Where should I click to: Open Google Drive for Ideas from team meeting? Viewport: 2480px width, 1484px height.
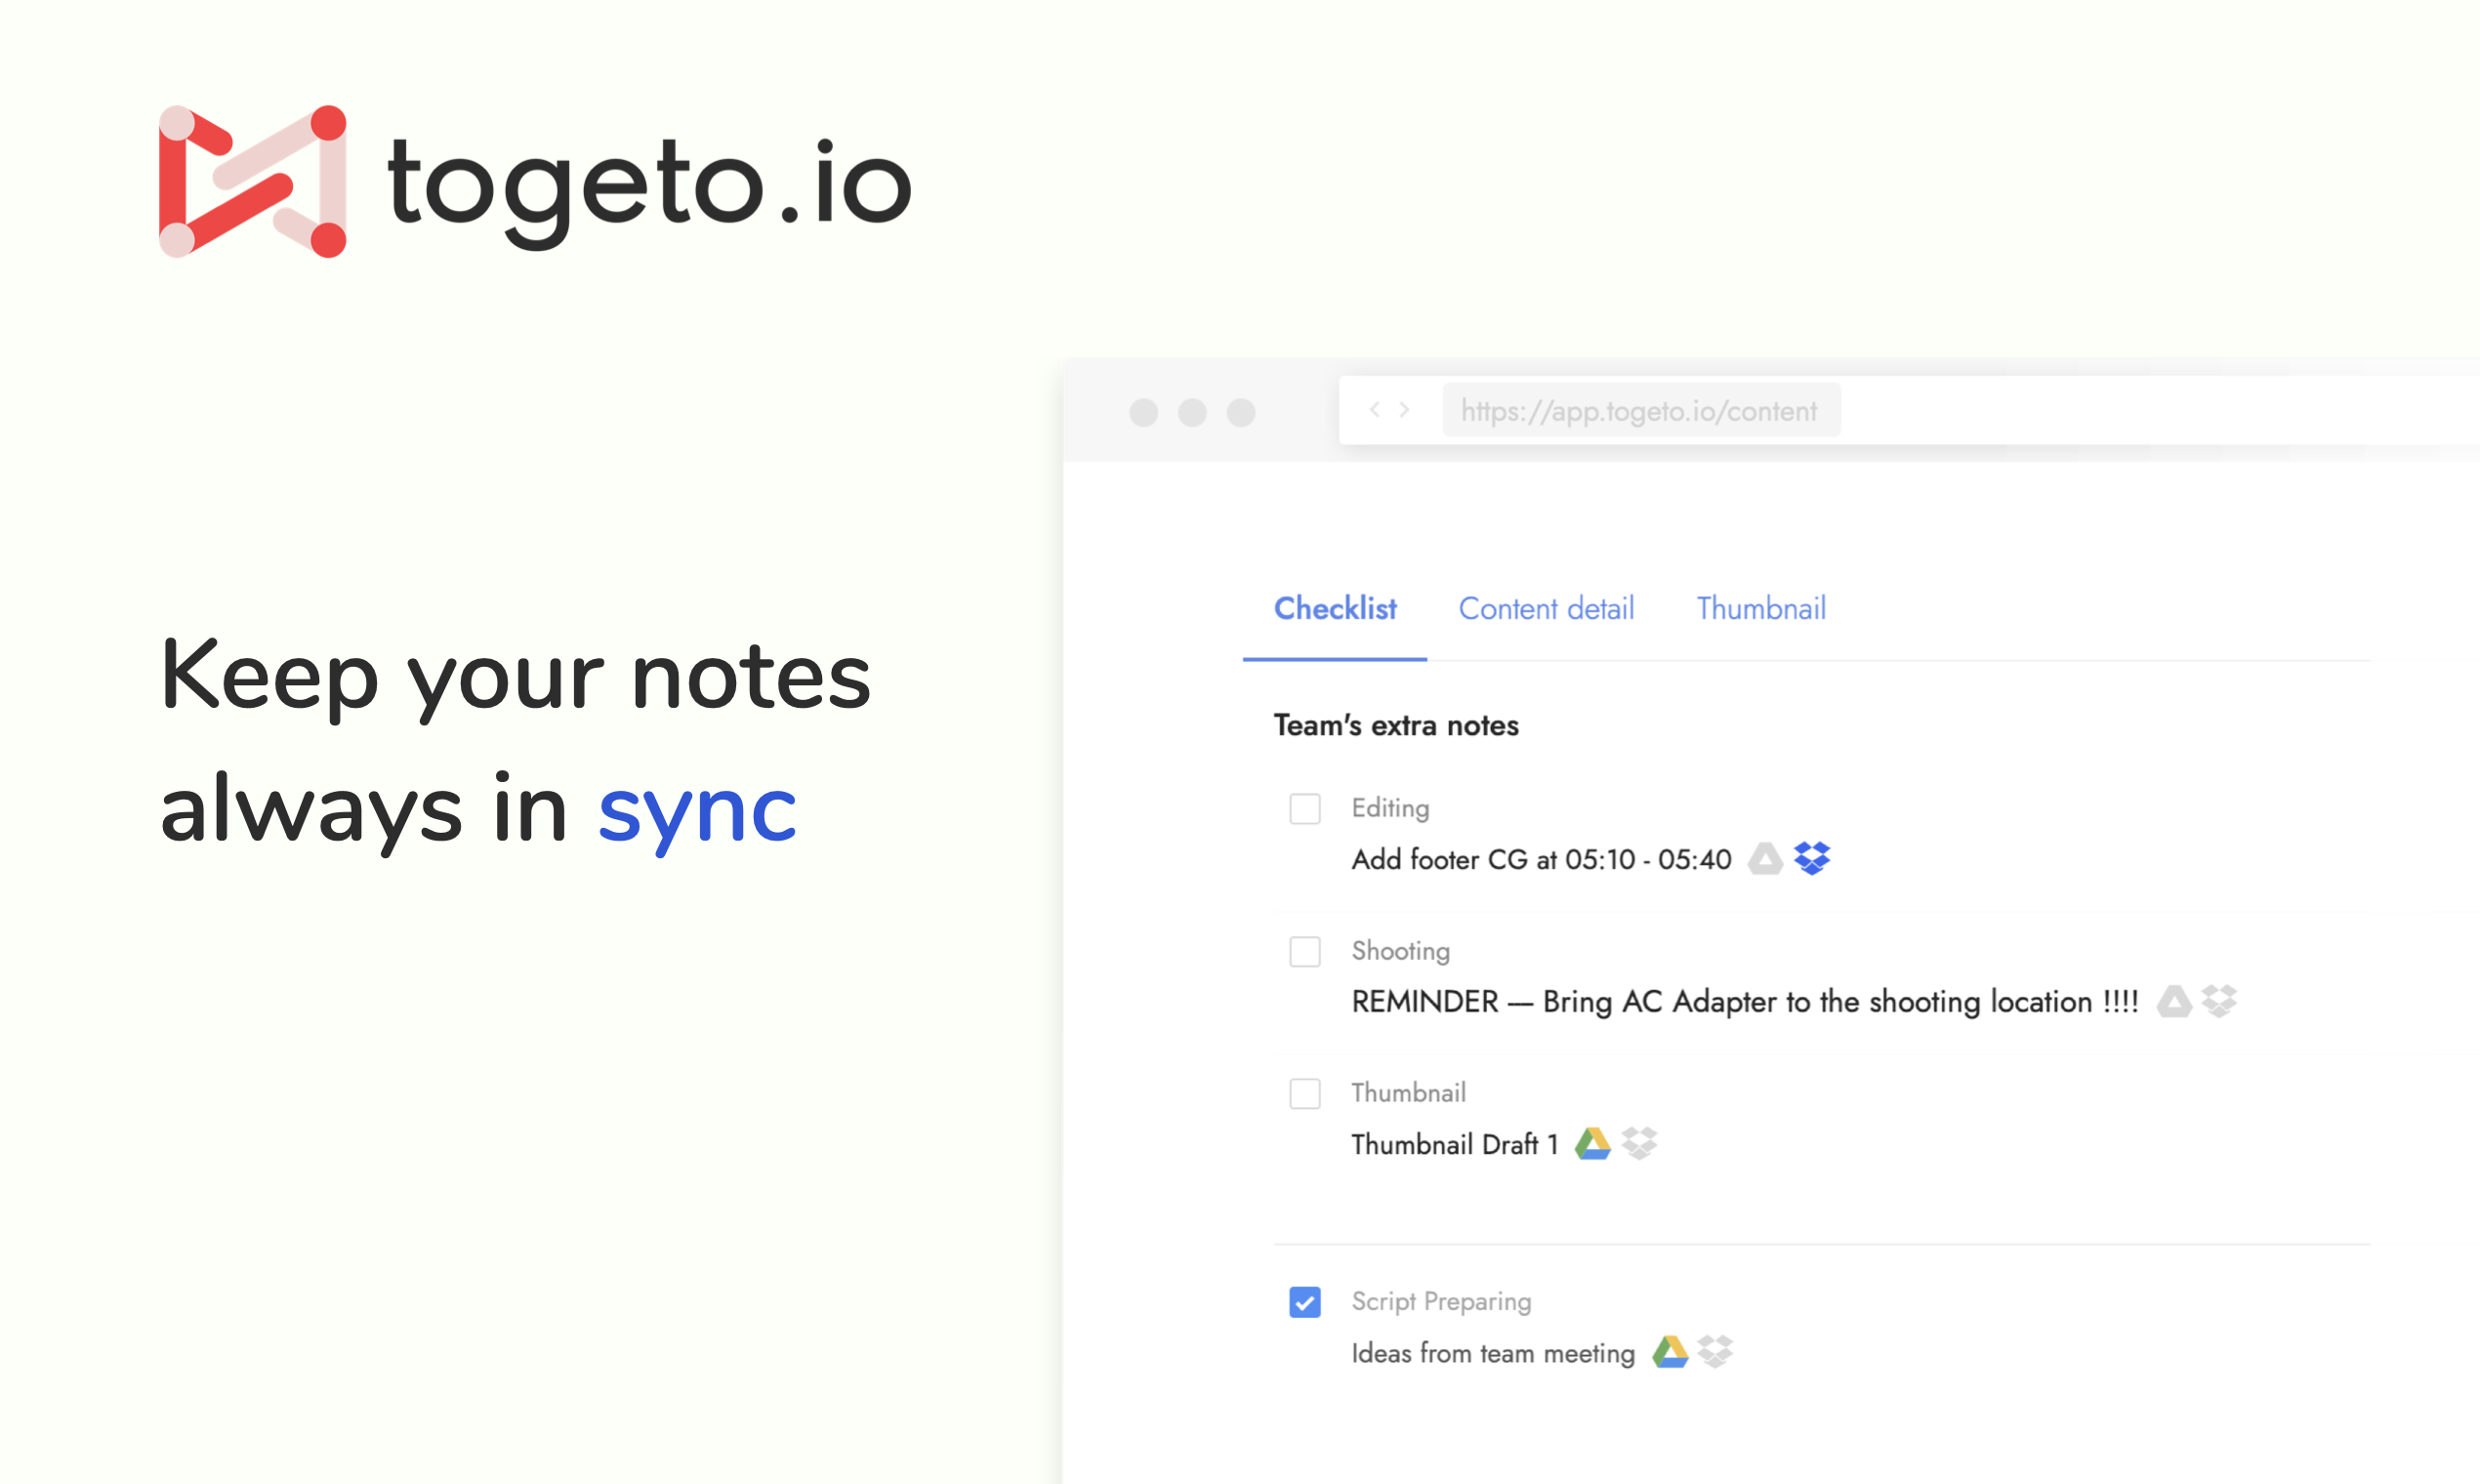pos(1669,1352)
